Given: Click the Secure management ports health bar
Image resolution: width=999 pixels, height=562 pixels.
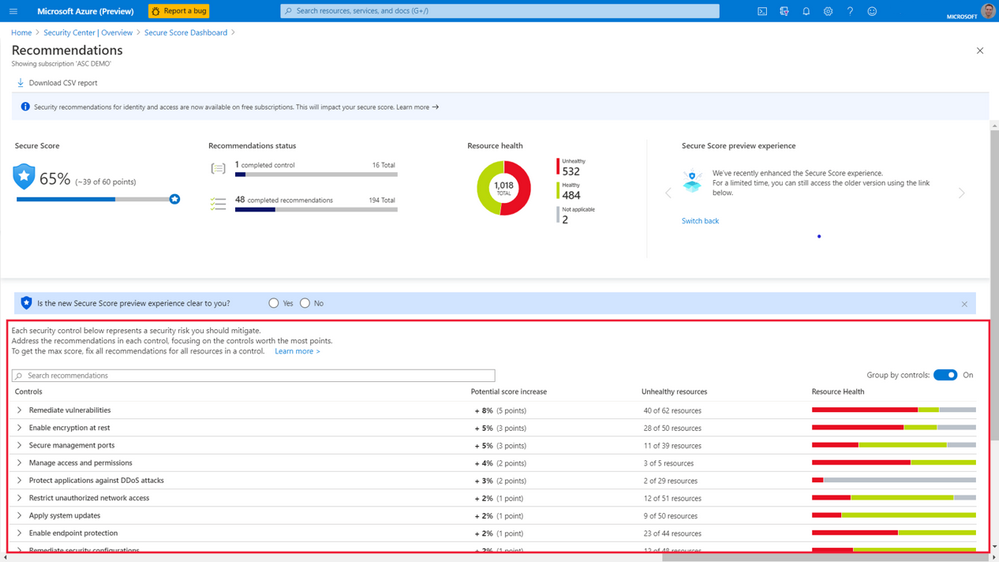Looking at the screenshot, I should click(893, 445).
